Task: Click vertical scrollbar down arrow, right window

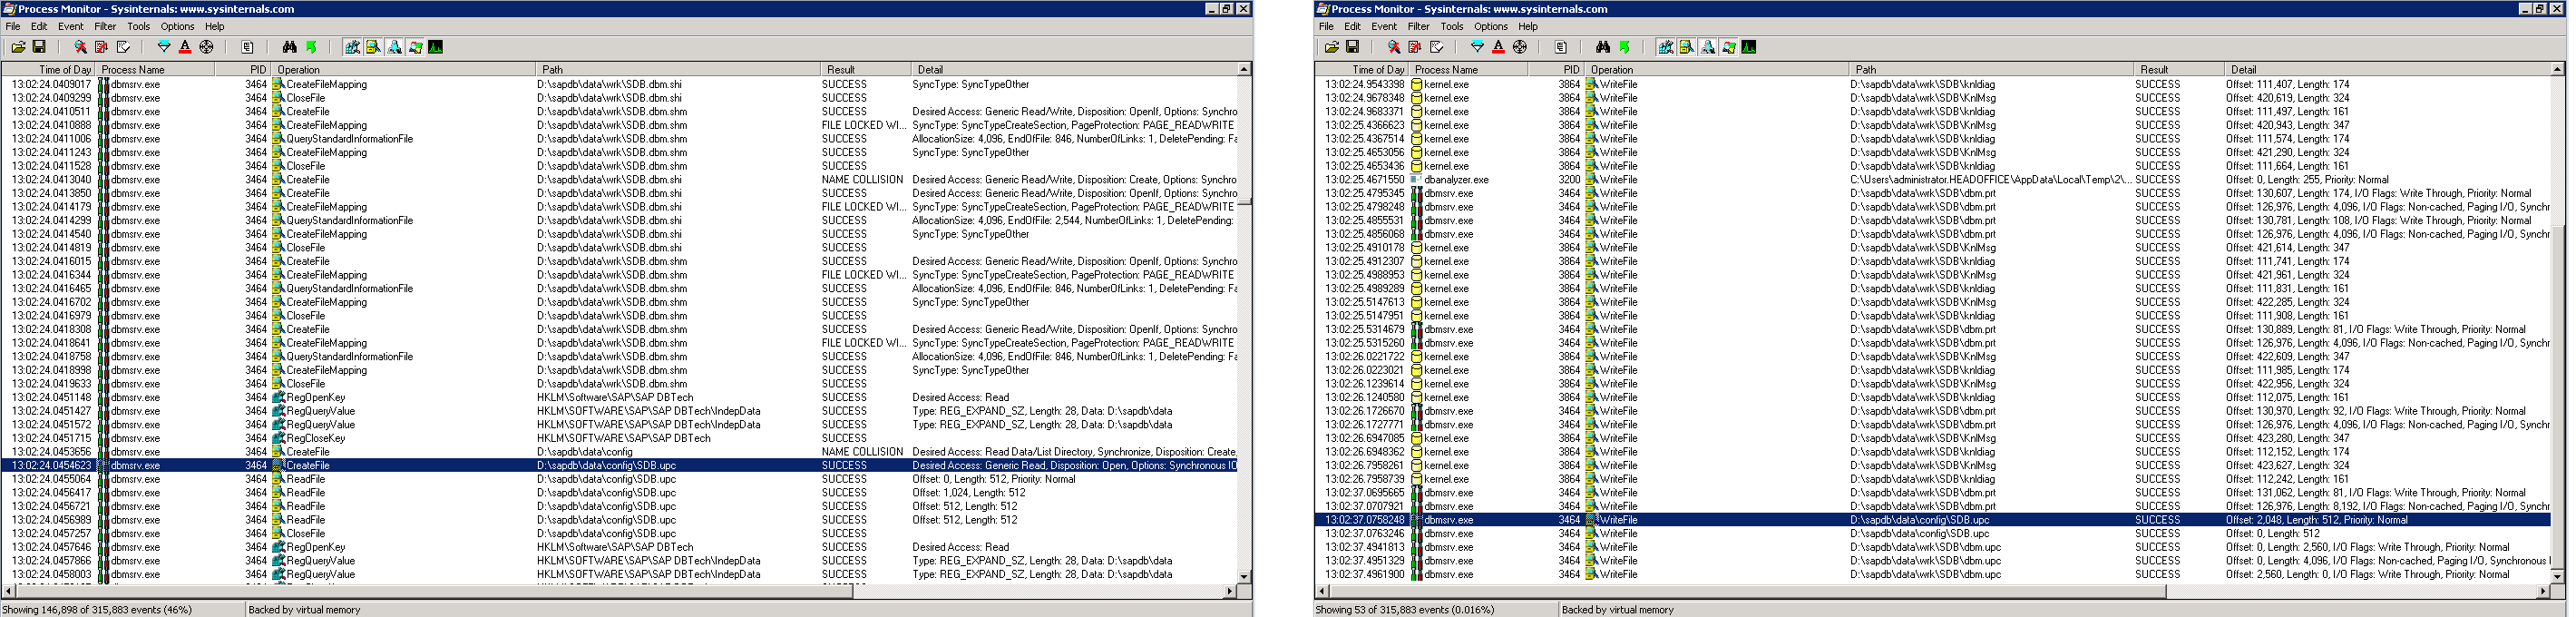Action: click(x=2558, y=577)
